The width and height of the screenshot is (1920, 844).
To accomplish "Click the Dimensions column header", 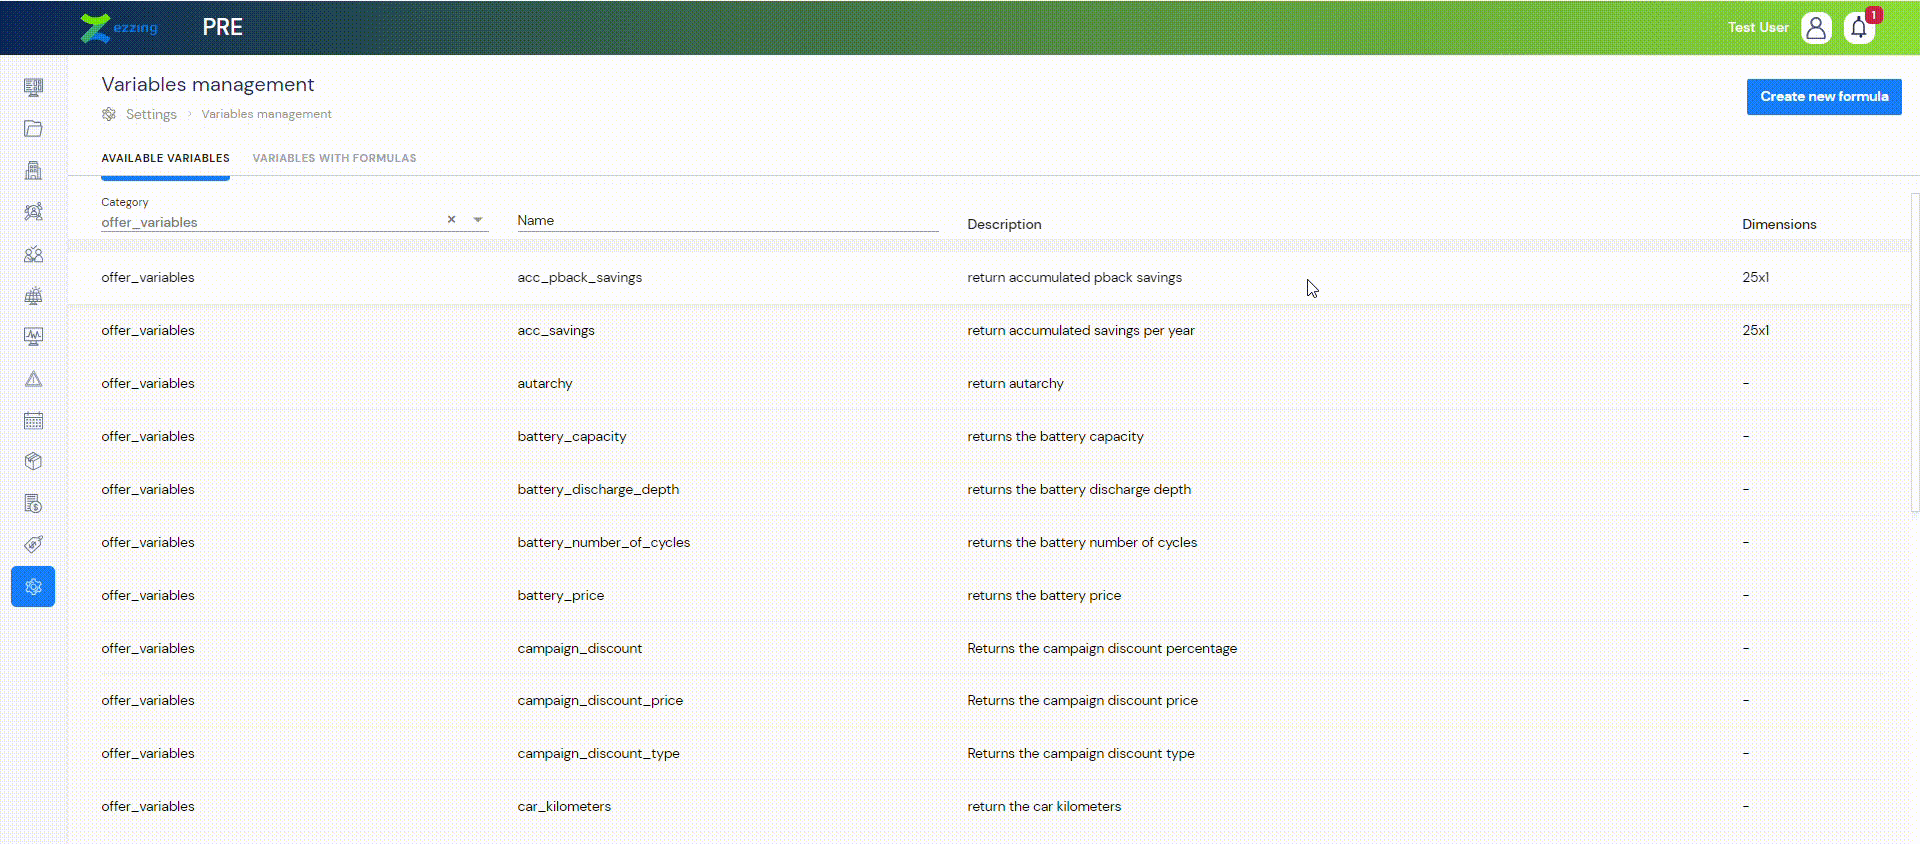I will [x=1779, y=224].
